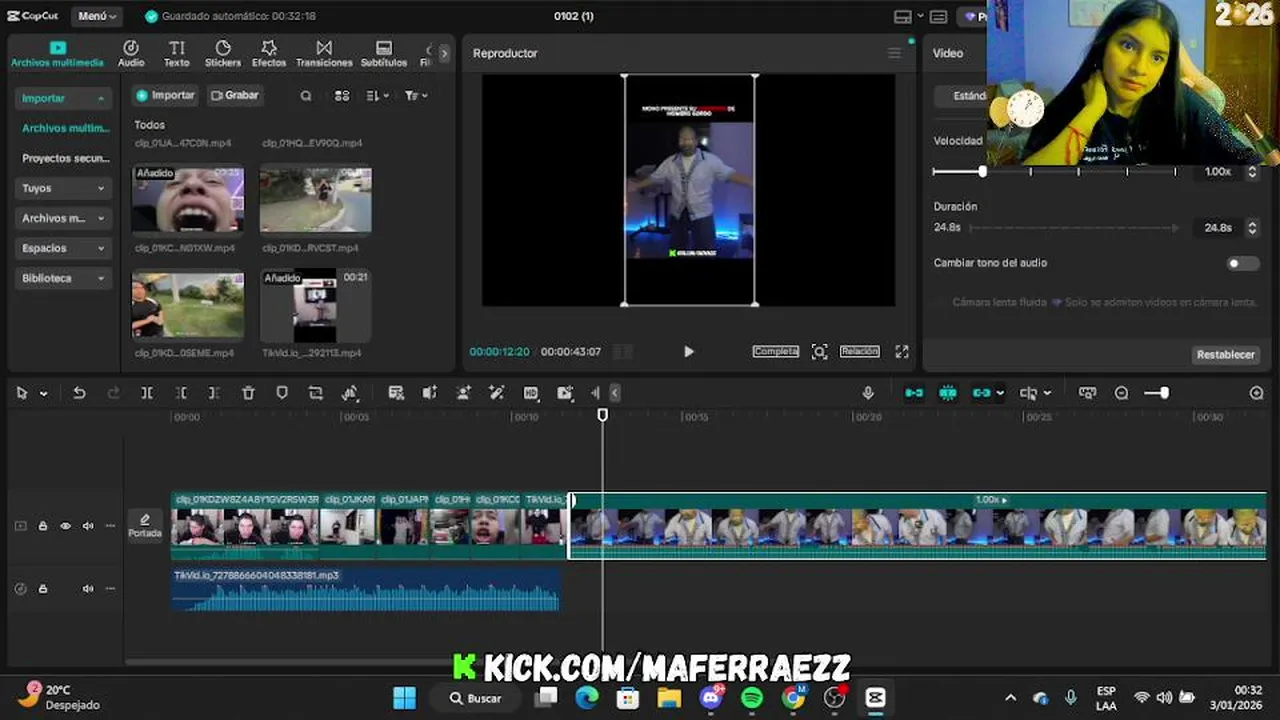The image size is (1280, 720).
Task: Select the TikVid.io mp3 audio clip
Action: pos(366,589)
